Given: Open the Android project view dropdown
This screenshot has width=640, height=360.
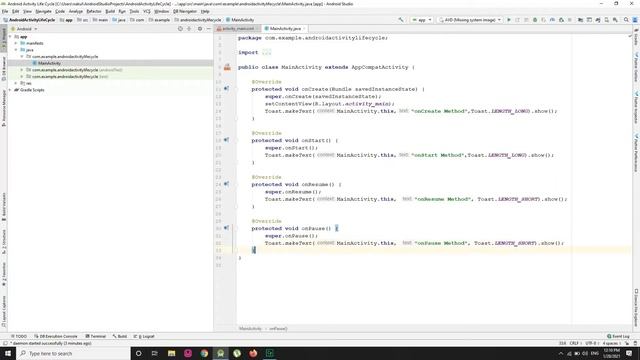Looking at the screenshot, I should pyautogui.click(x=24, y=29).
